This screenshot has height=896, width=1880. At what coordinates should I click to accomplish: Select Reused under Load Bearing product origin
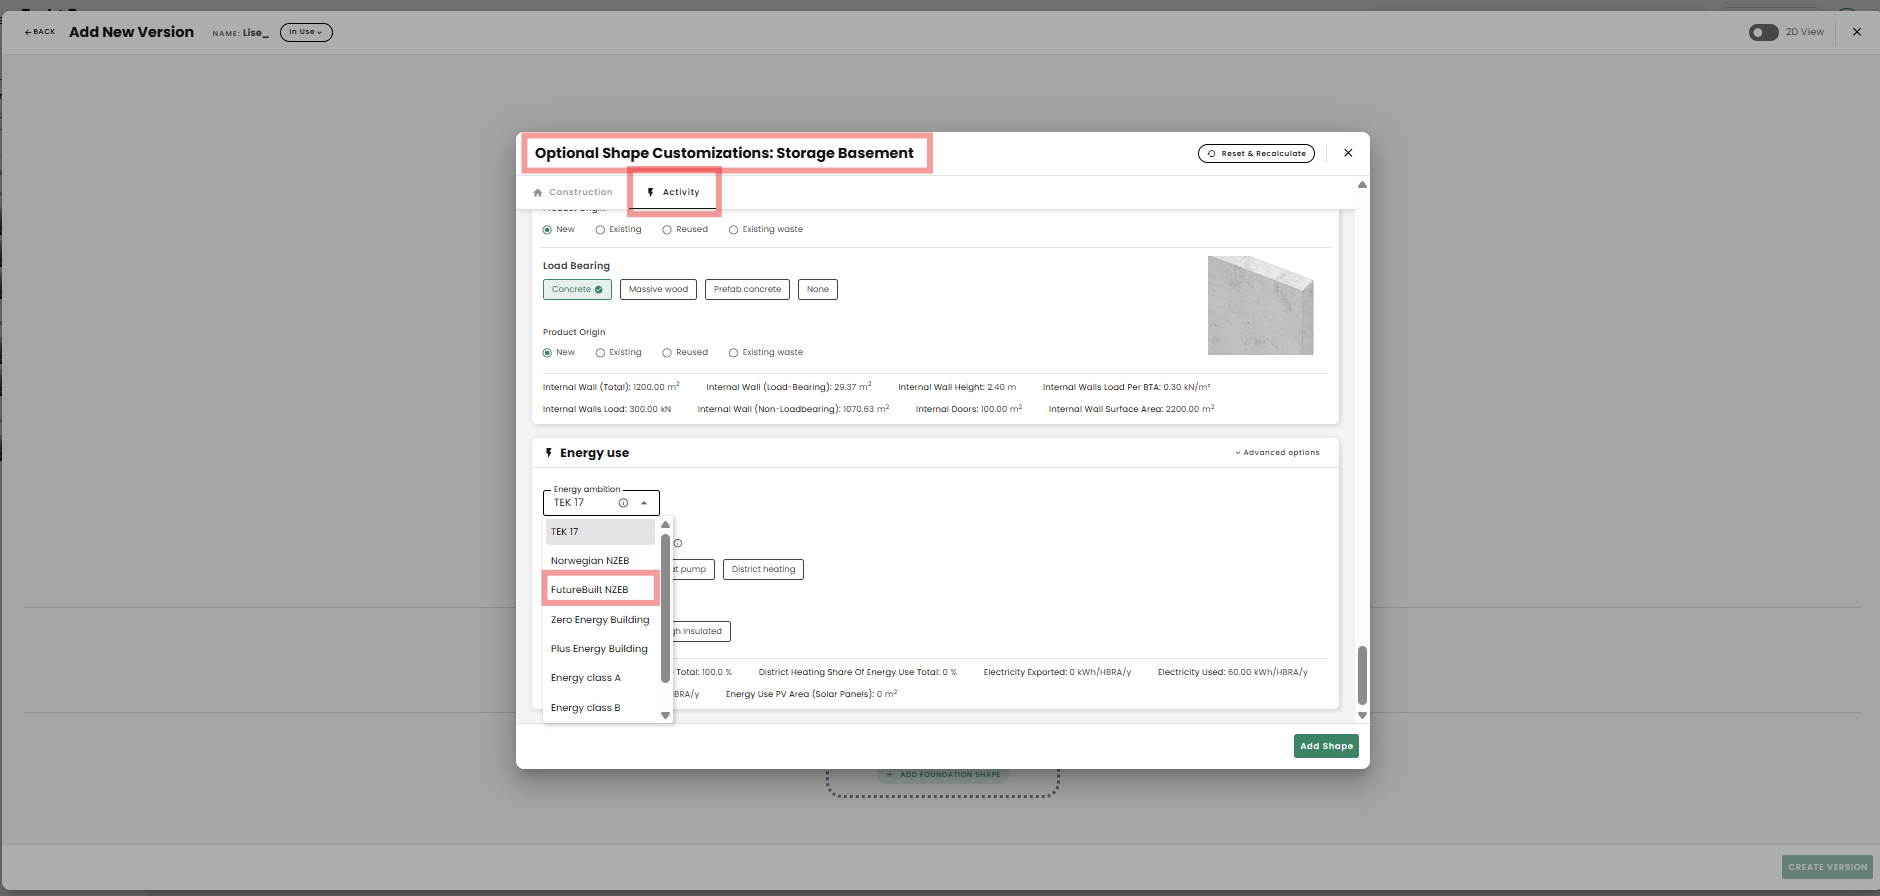click(x=667, y=353)
